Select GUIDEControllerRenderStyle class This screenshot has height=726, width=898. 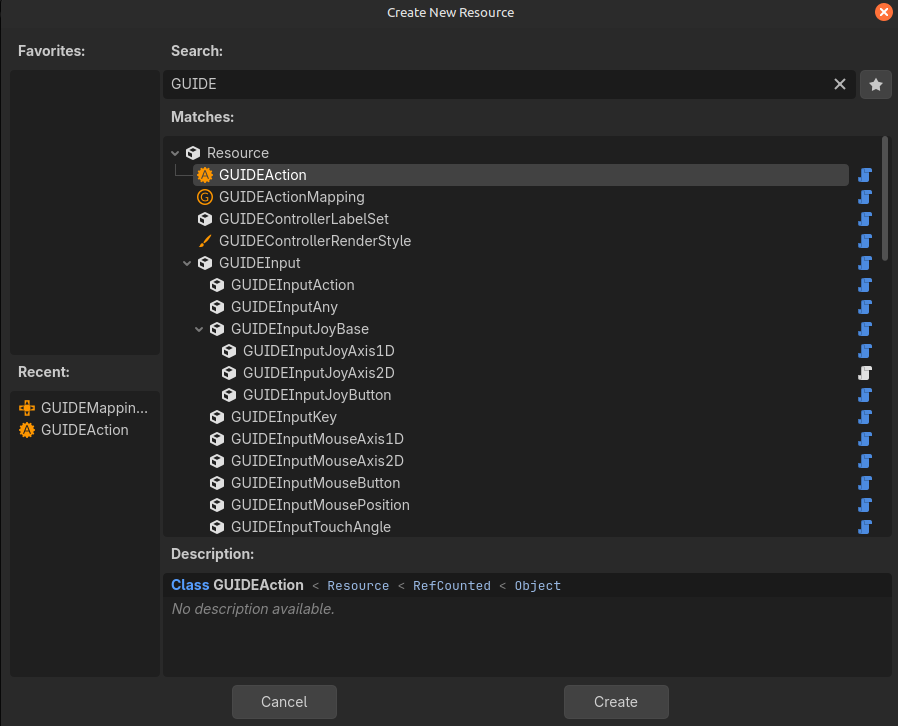(x=315, y=241)
